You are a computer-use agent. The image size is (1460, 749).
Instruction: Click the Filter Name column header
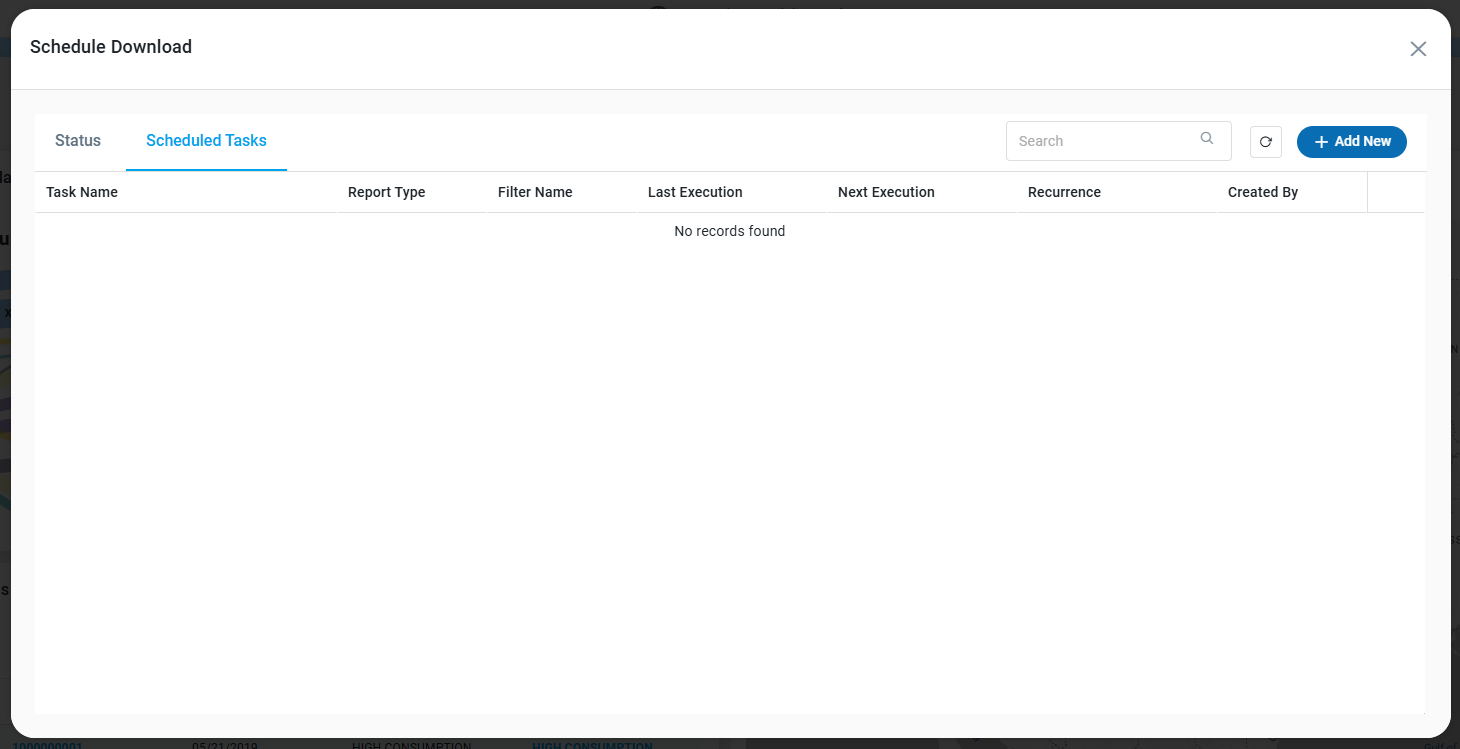(535, 192)
